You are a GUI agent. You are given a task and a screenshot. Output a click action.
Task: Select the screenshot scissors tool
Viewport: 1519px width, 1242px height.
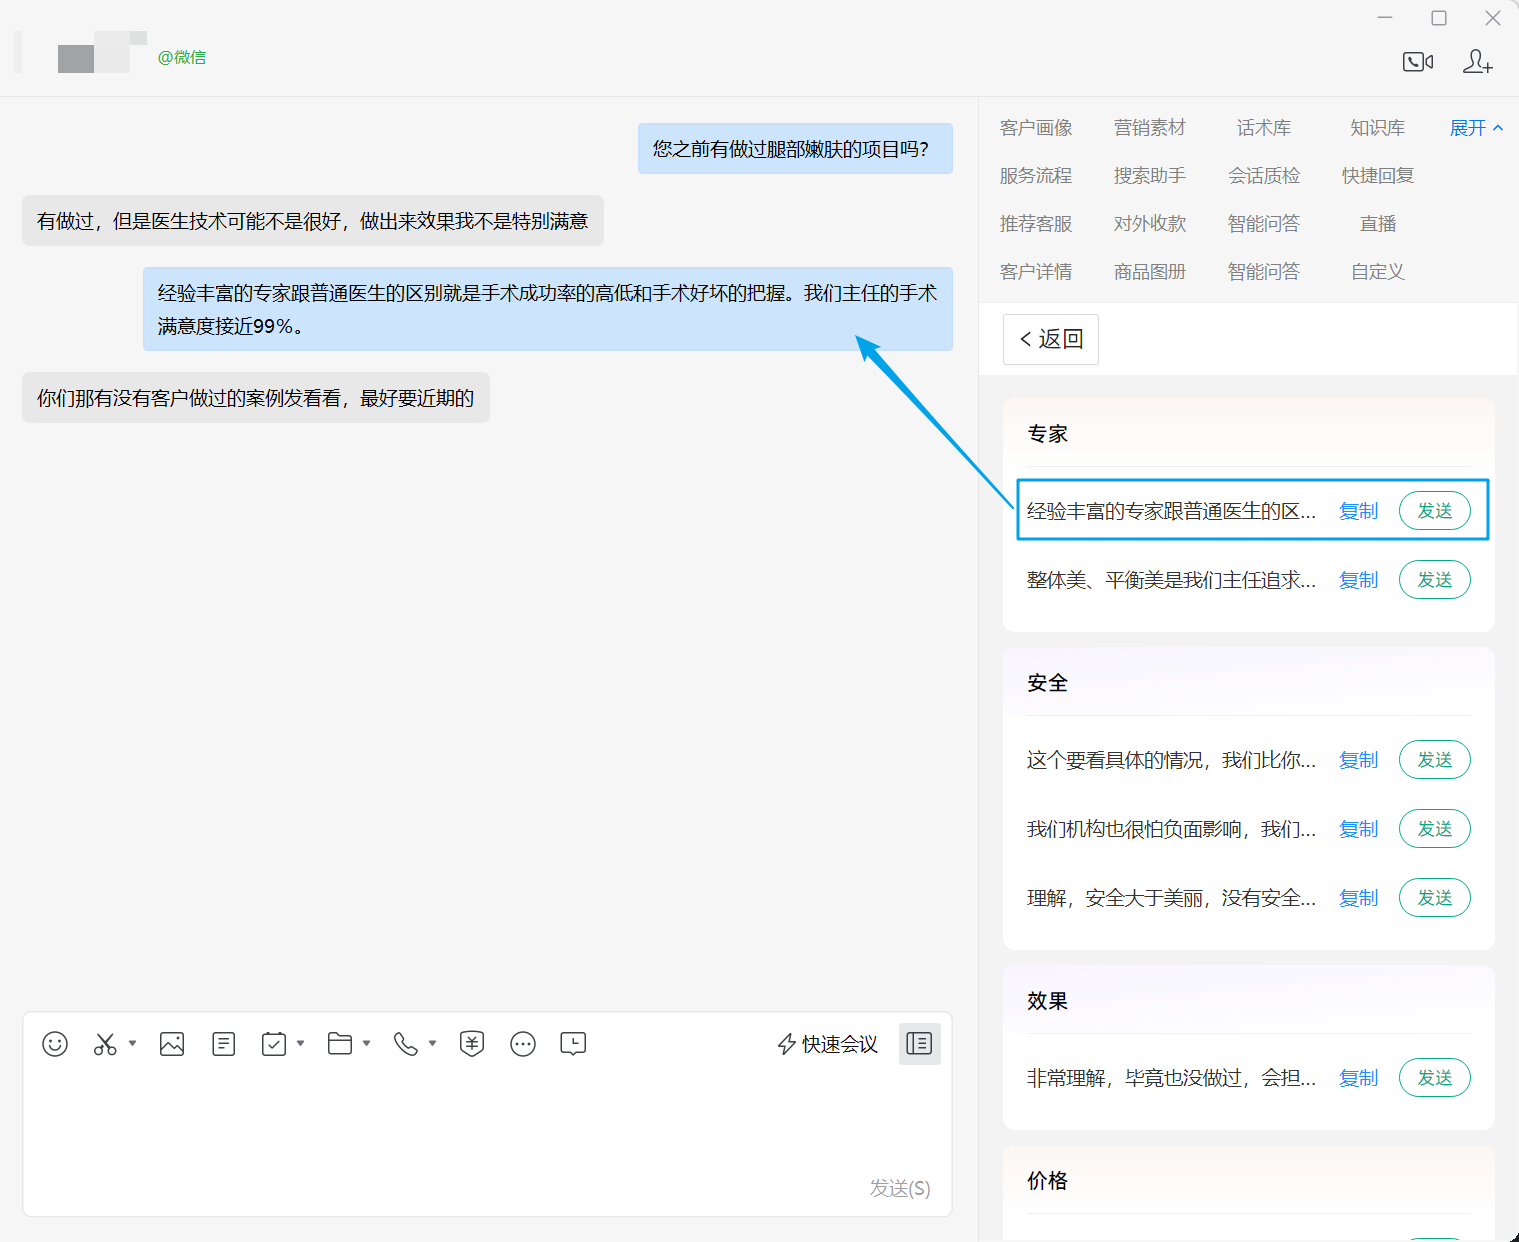(104, 1043)
